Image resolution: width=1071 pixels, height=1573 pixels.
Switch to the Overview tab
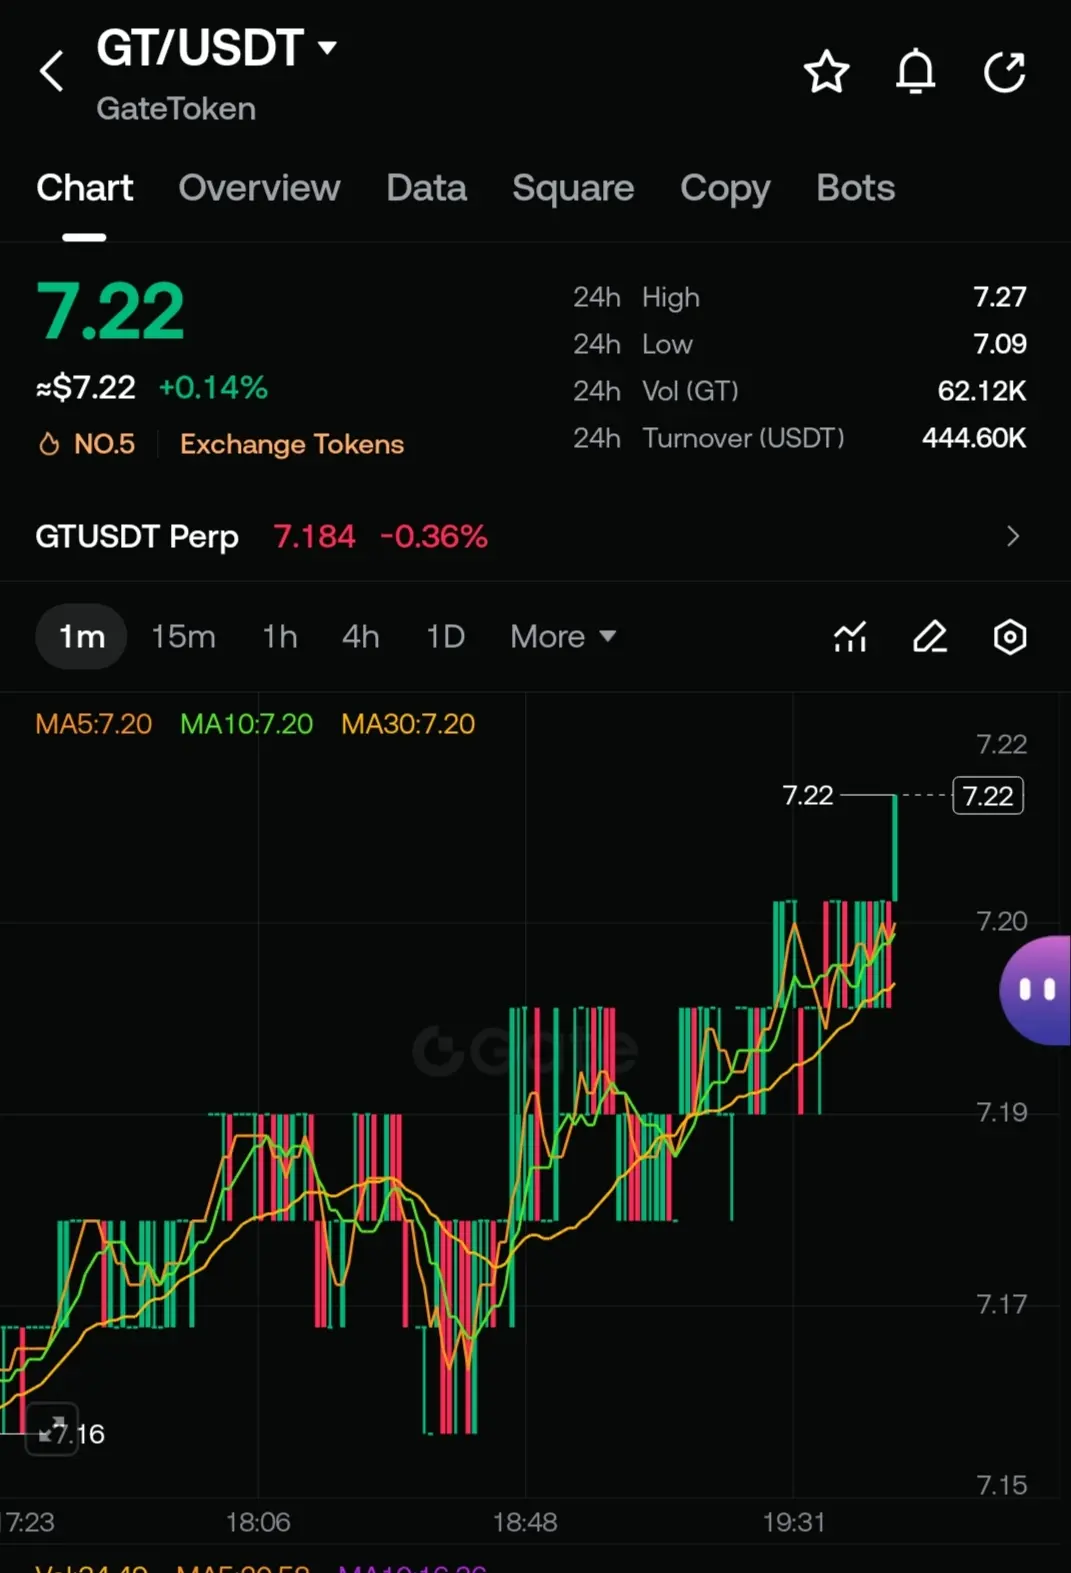(259, 188)
